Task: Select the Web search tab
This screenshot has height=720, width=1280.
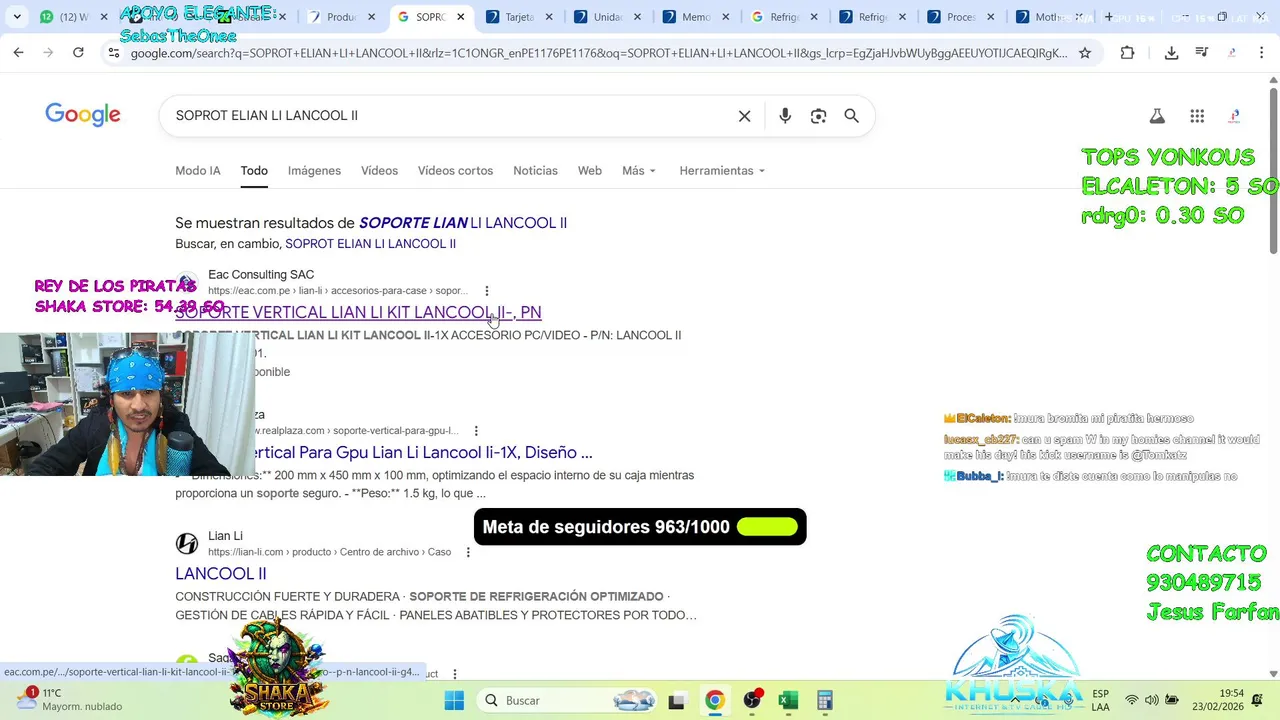Action: (x=590, y=171)
